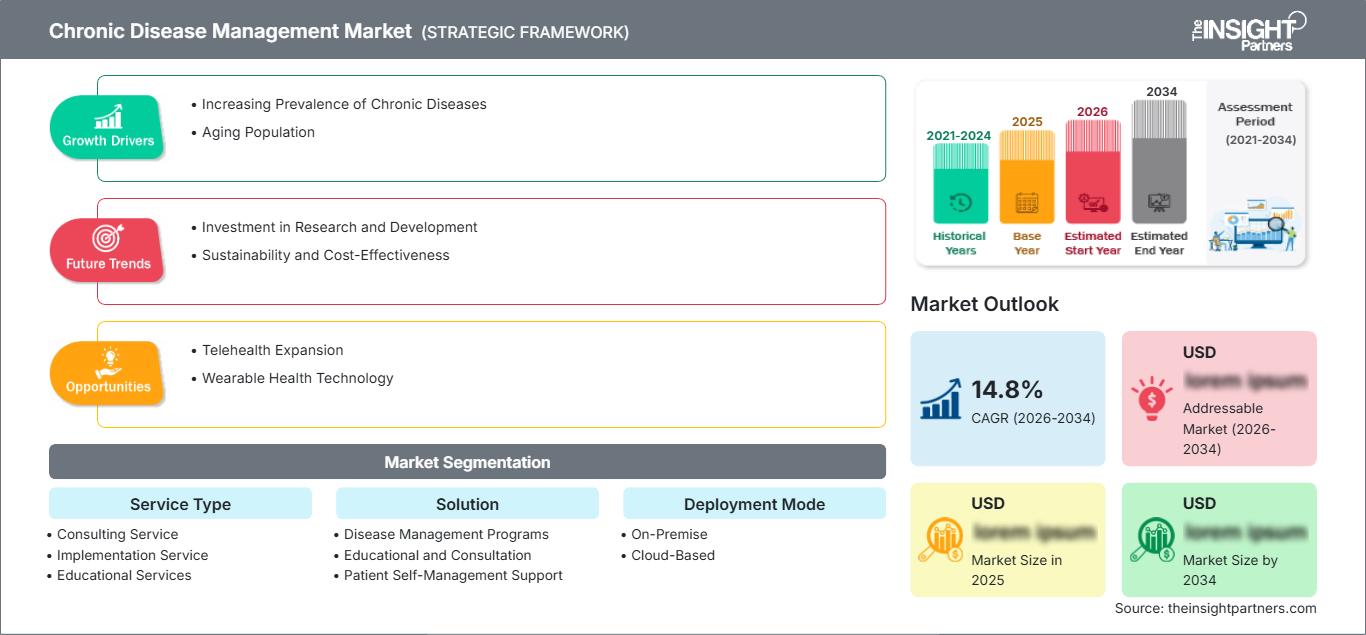Toggle the Cloud-Based deployment option

(x=672, y=555)
